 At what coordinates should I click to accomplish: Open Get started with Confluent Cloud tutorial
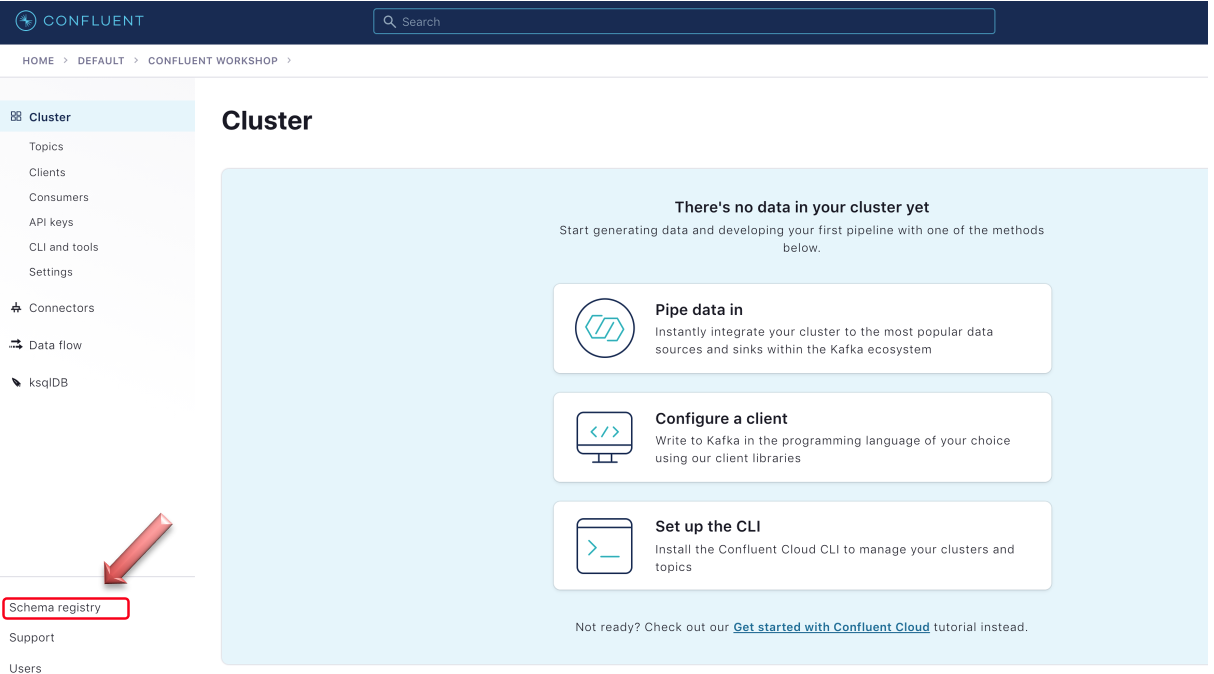(x=832, y=627)
